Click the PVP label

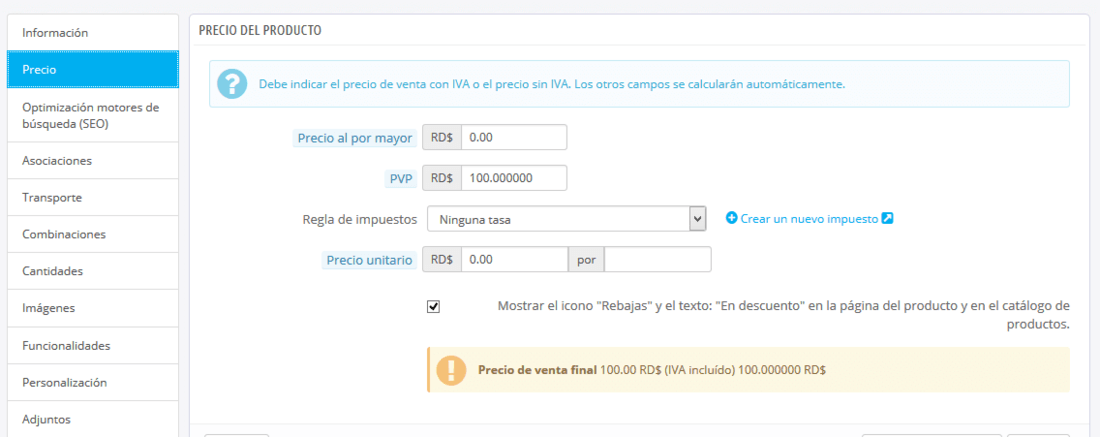(399, 179)
